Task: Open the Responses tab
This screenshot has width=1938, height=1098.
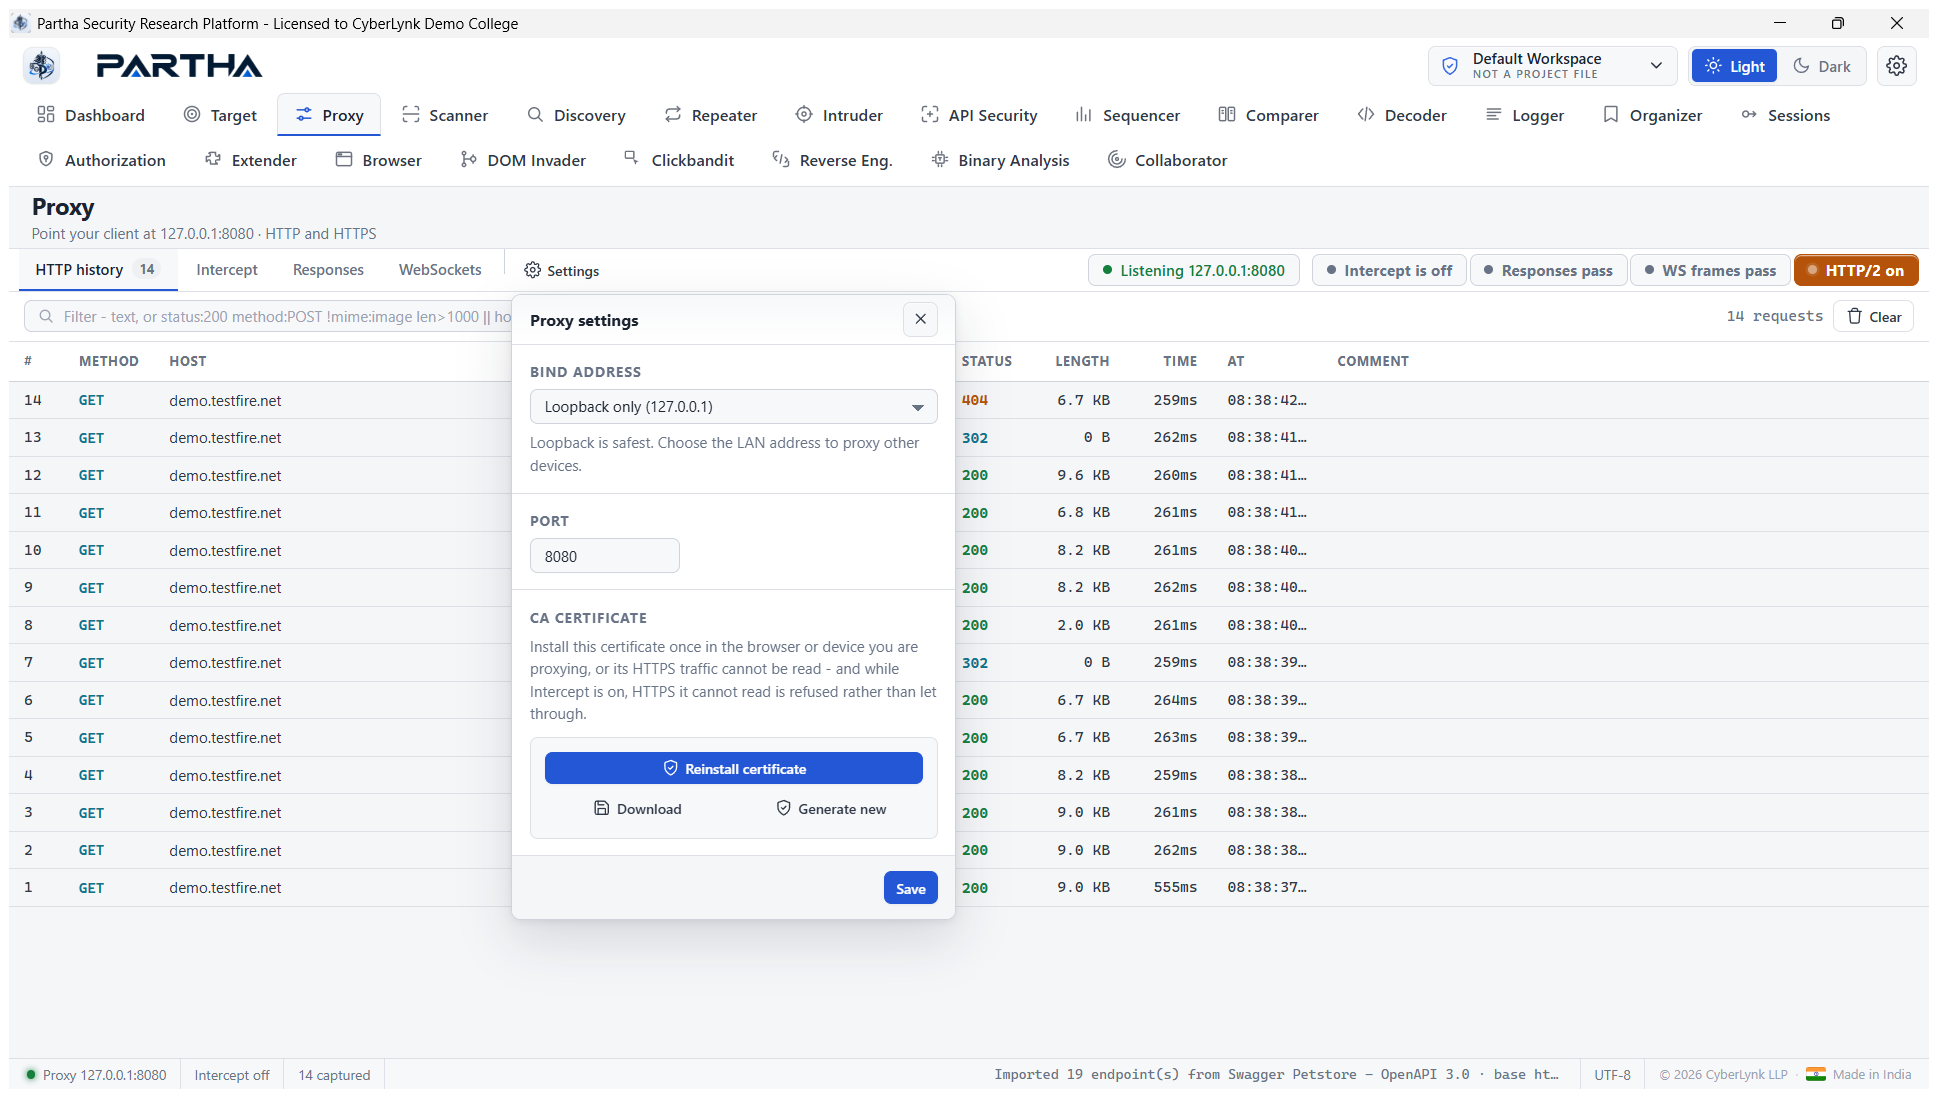Action: 328,270
